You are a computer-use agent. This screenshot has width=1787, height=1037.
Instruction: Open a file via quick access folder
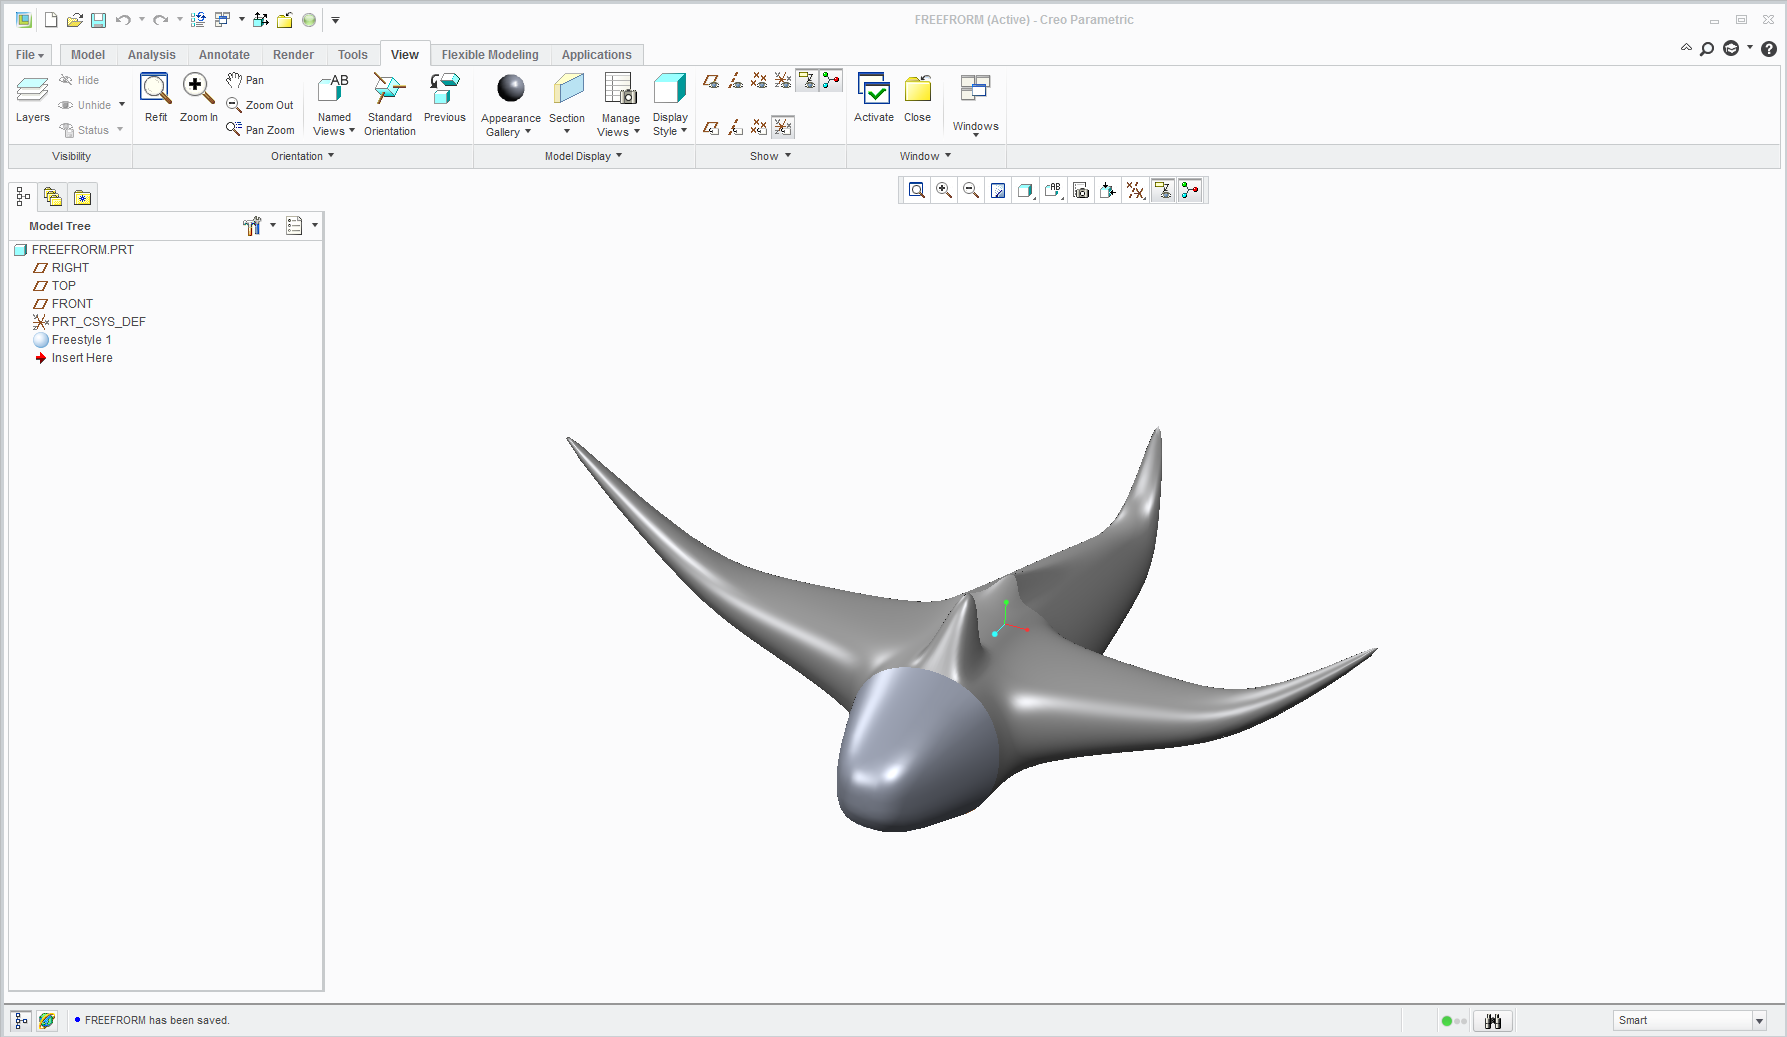[74, 20]
